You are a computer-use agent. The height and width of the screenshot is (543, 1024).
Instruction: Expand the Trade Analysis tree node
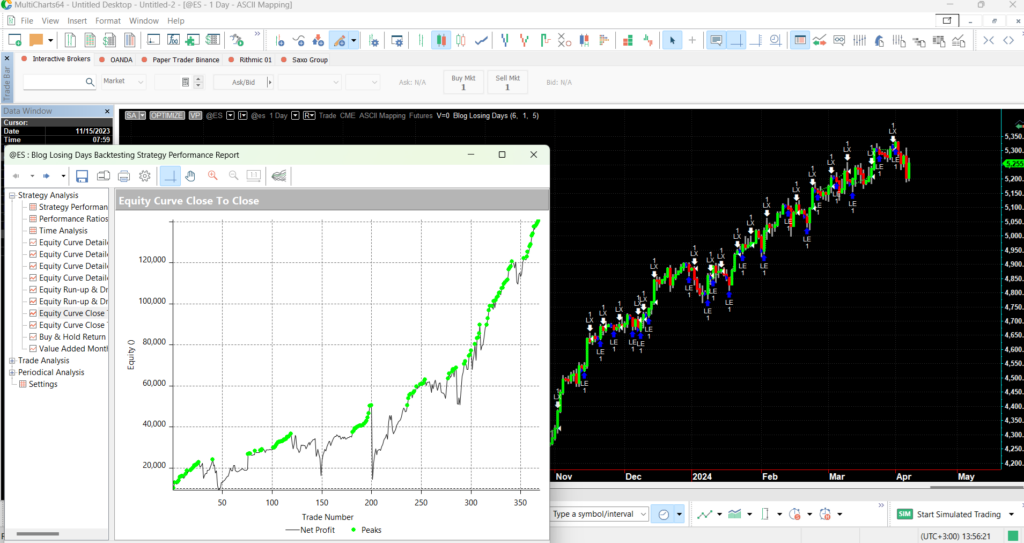(x=11, y=360)
